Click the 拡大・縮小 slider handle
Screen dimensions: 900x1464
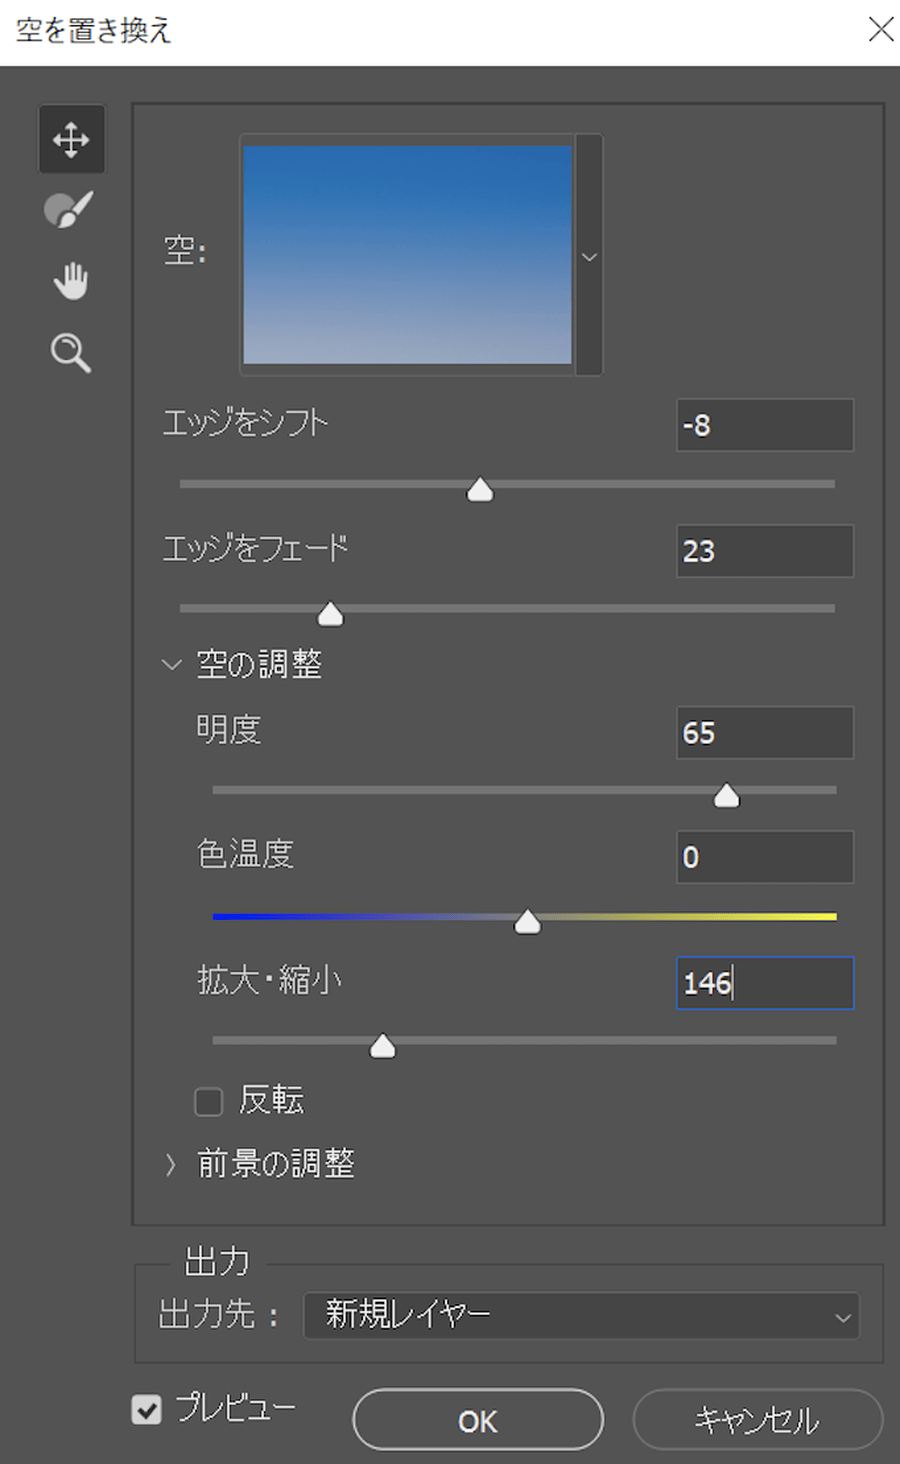point(382,1046)
